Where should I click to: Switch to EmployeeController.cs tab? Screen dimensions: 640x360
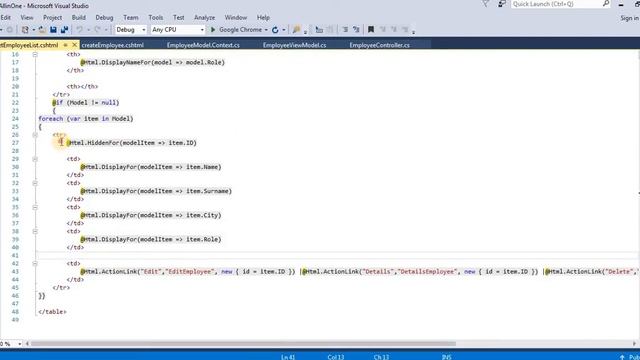[x=379, y=45]
